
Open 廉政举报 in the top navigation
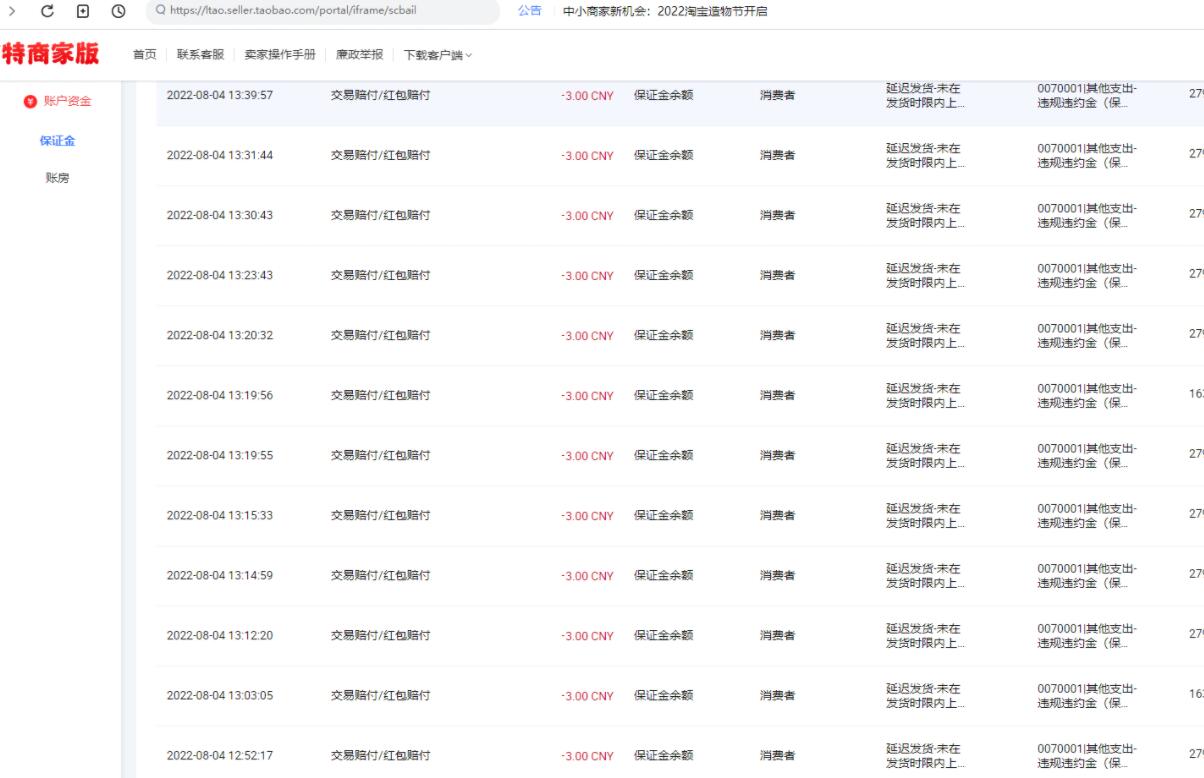[359, 54]
